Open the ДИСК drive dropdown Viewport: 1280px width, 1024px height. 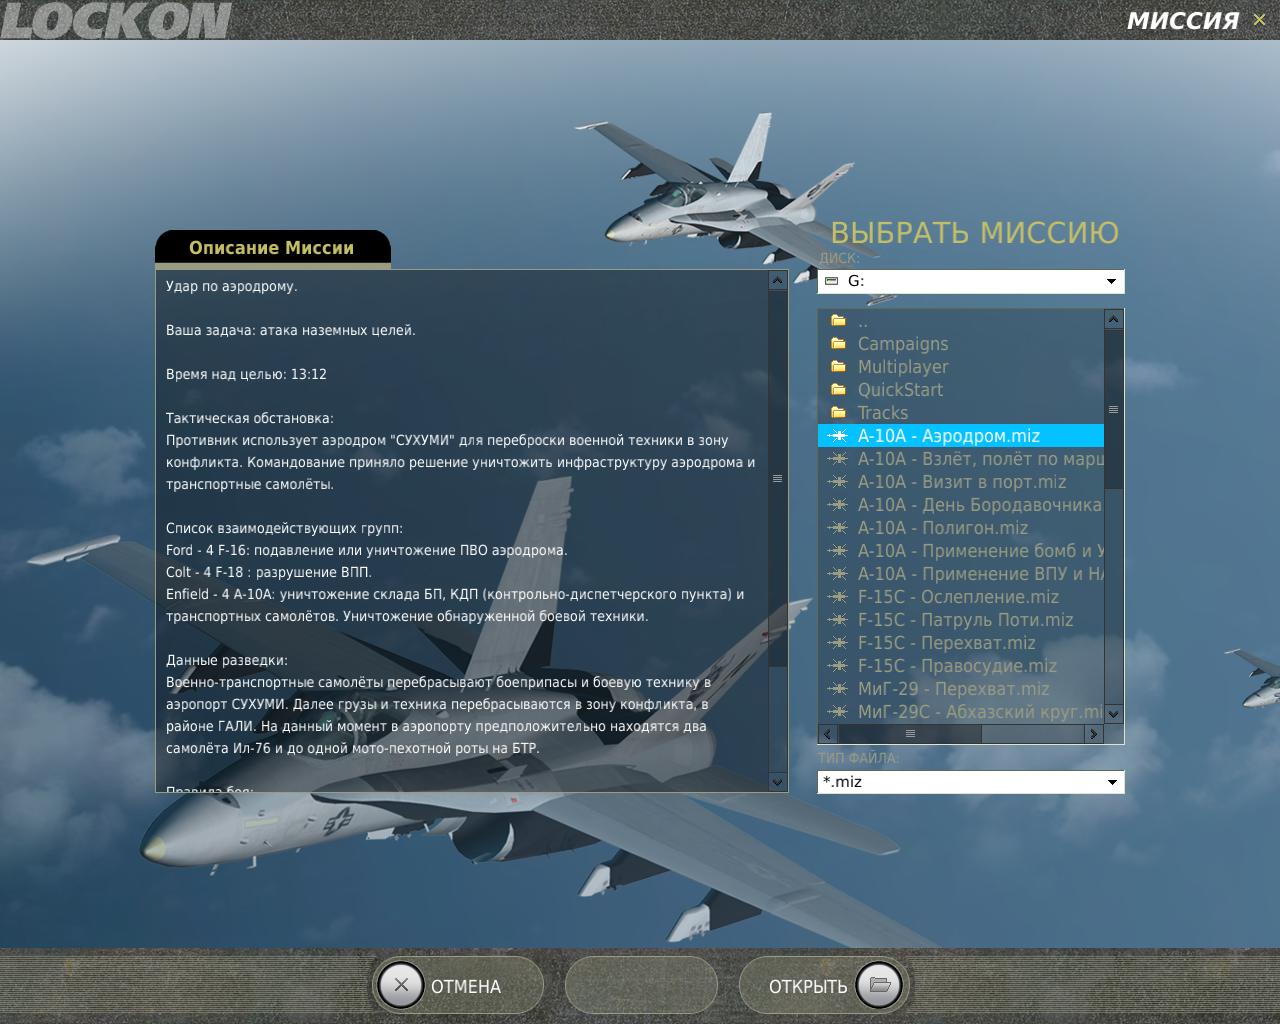(x=1111, y=281)
